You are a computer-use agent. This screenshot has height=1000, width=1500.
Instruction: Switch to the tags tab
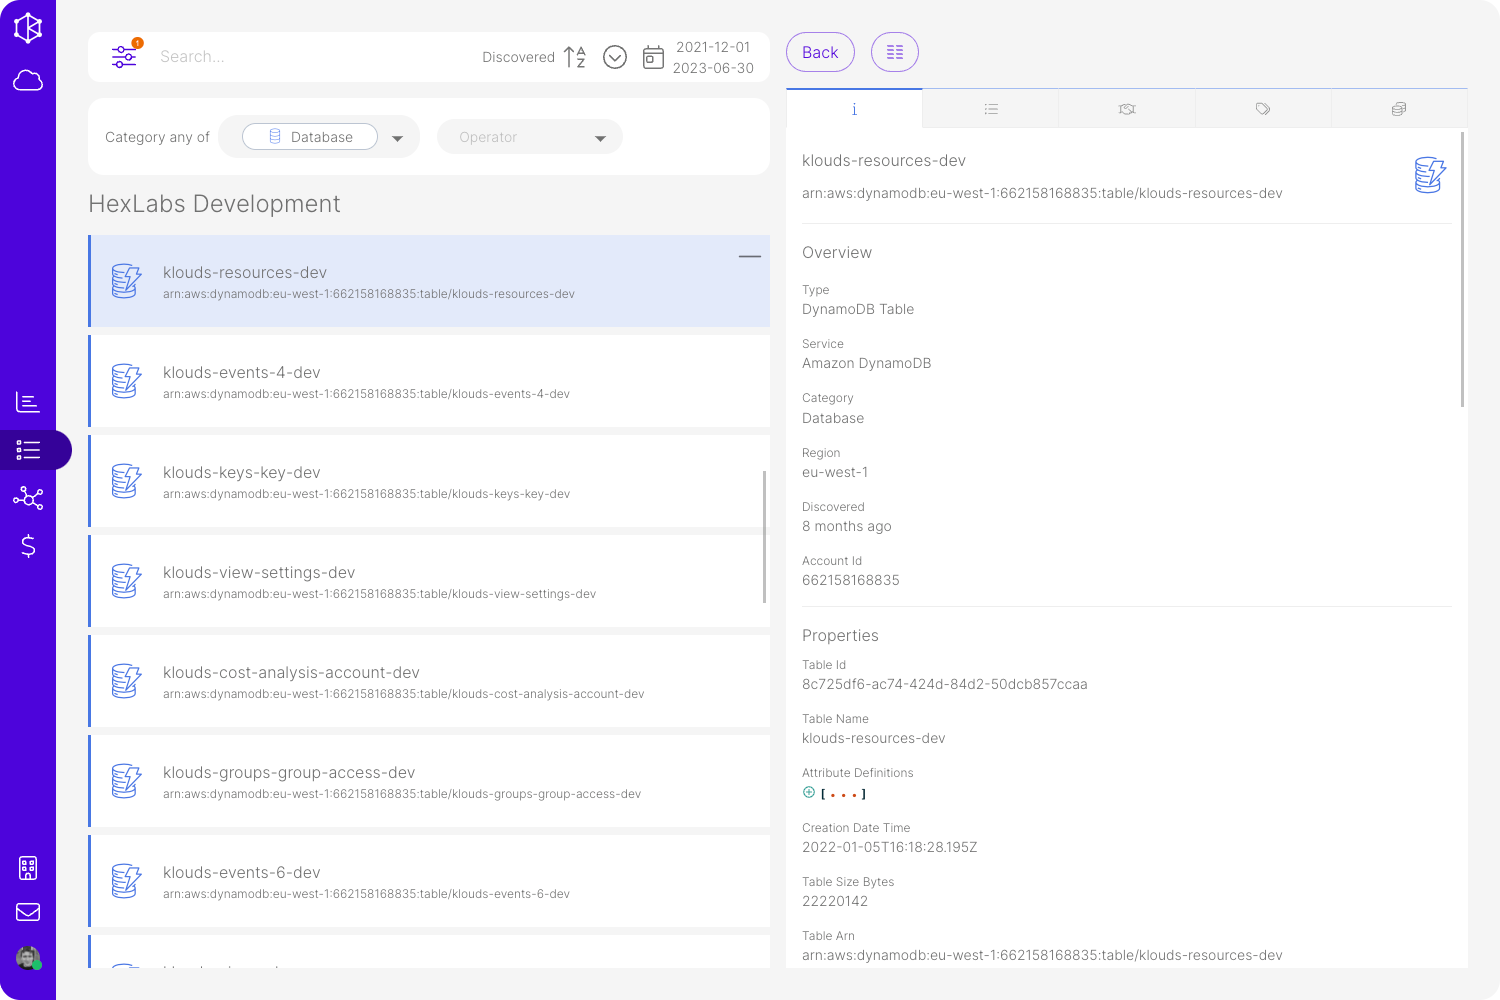1263,109
